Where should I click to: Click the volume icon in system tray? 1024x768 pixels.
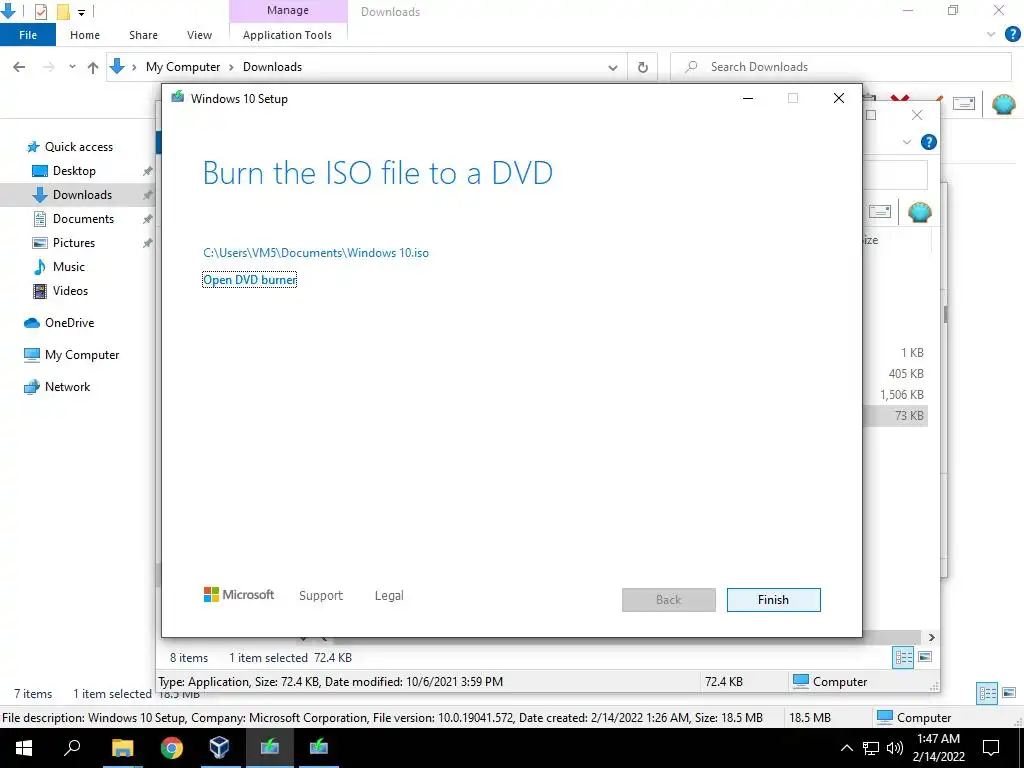click(895, 748)
